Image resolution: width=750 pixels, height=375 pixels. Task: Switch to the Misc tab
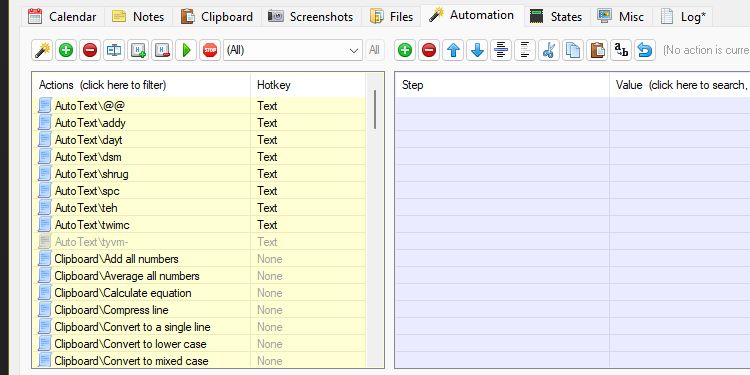pos(621,17)
